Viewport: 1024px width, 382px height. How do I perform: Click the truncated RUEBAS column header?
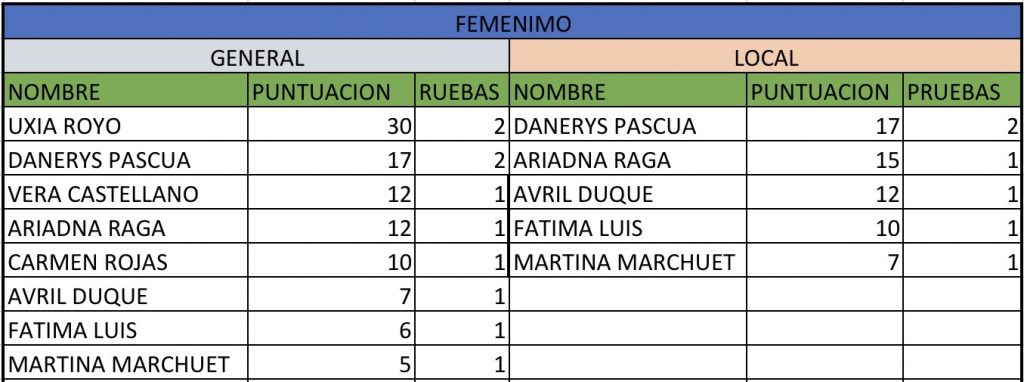point(462,91)
